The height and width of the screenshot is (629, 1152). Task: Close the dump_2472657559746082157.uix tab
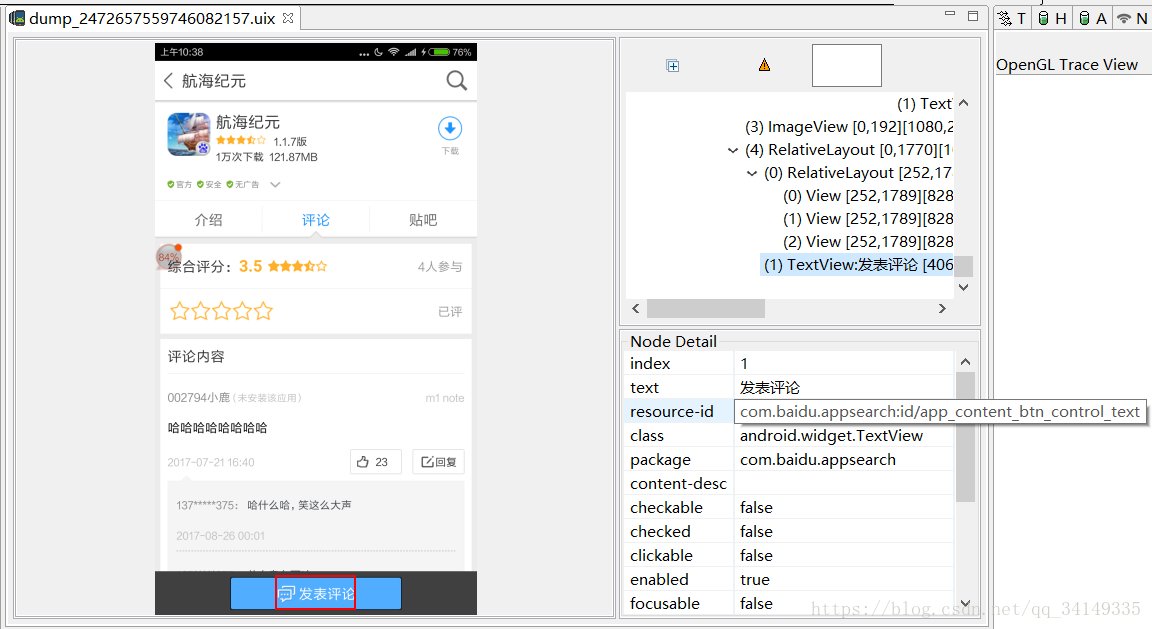point(288,18)
